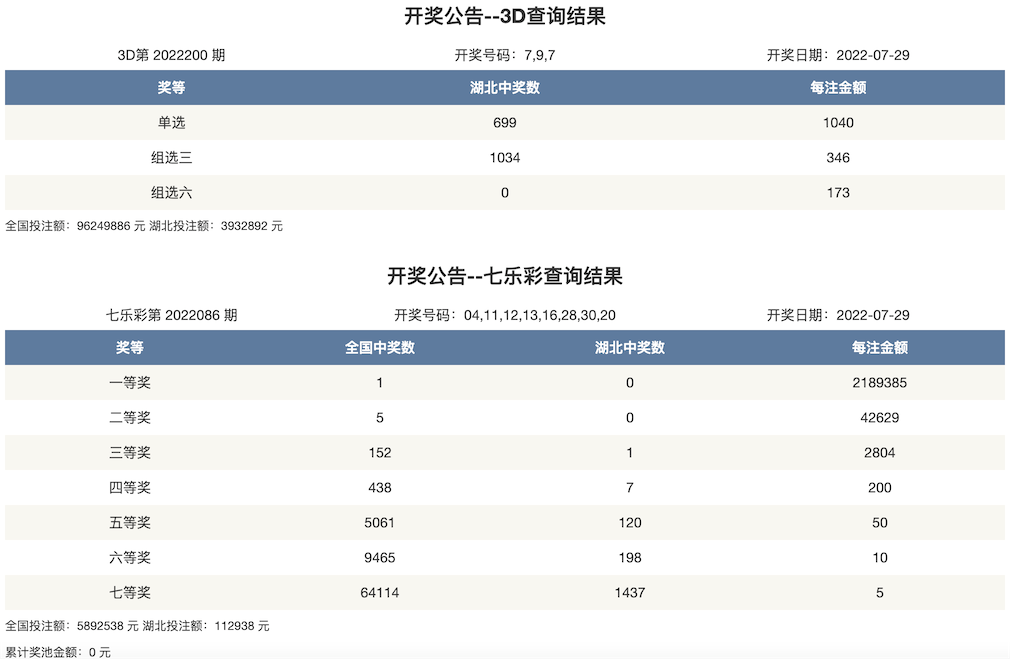Image resolution: width=1010 pixels, height=659 pixels.
Task: Click 四等奖 national winners count 438
Action: (379, 488)
